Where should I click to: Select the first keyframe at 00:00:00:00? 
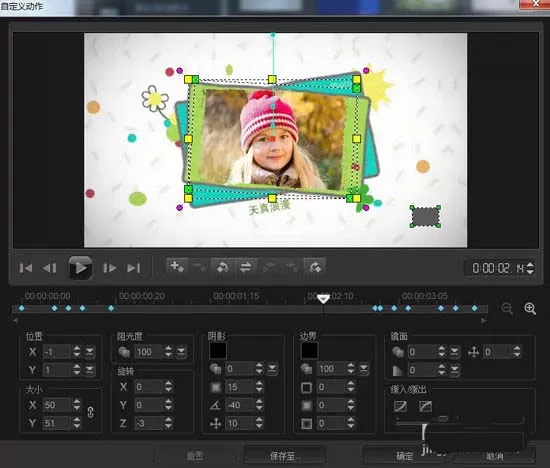click(x=21, y=308)
